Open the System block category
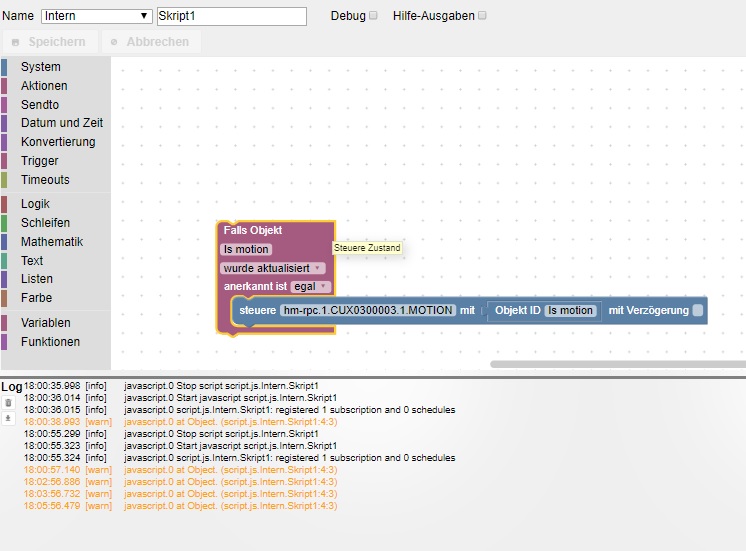Image resolution: width=746 pixels, height=551 pixels. [56, 67]
